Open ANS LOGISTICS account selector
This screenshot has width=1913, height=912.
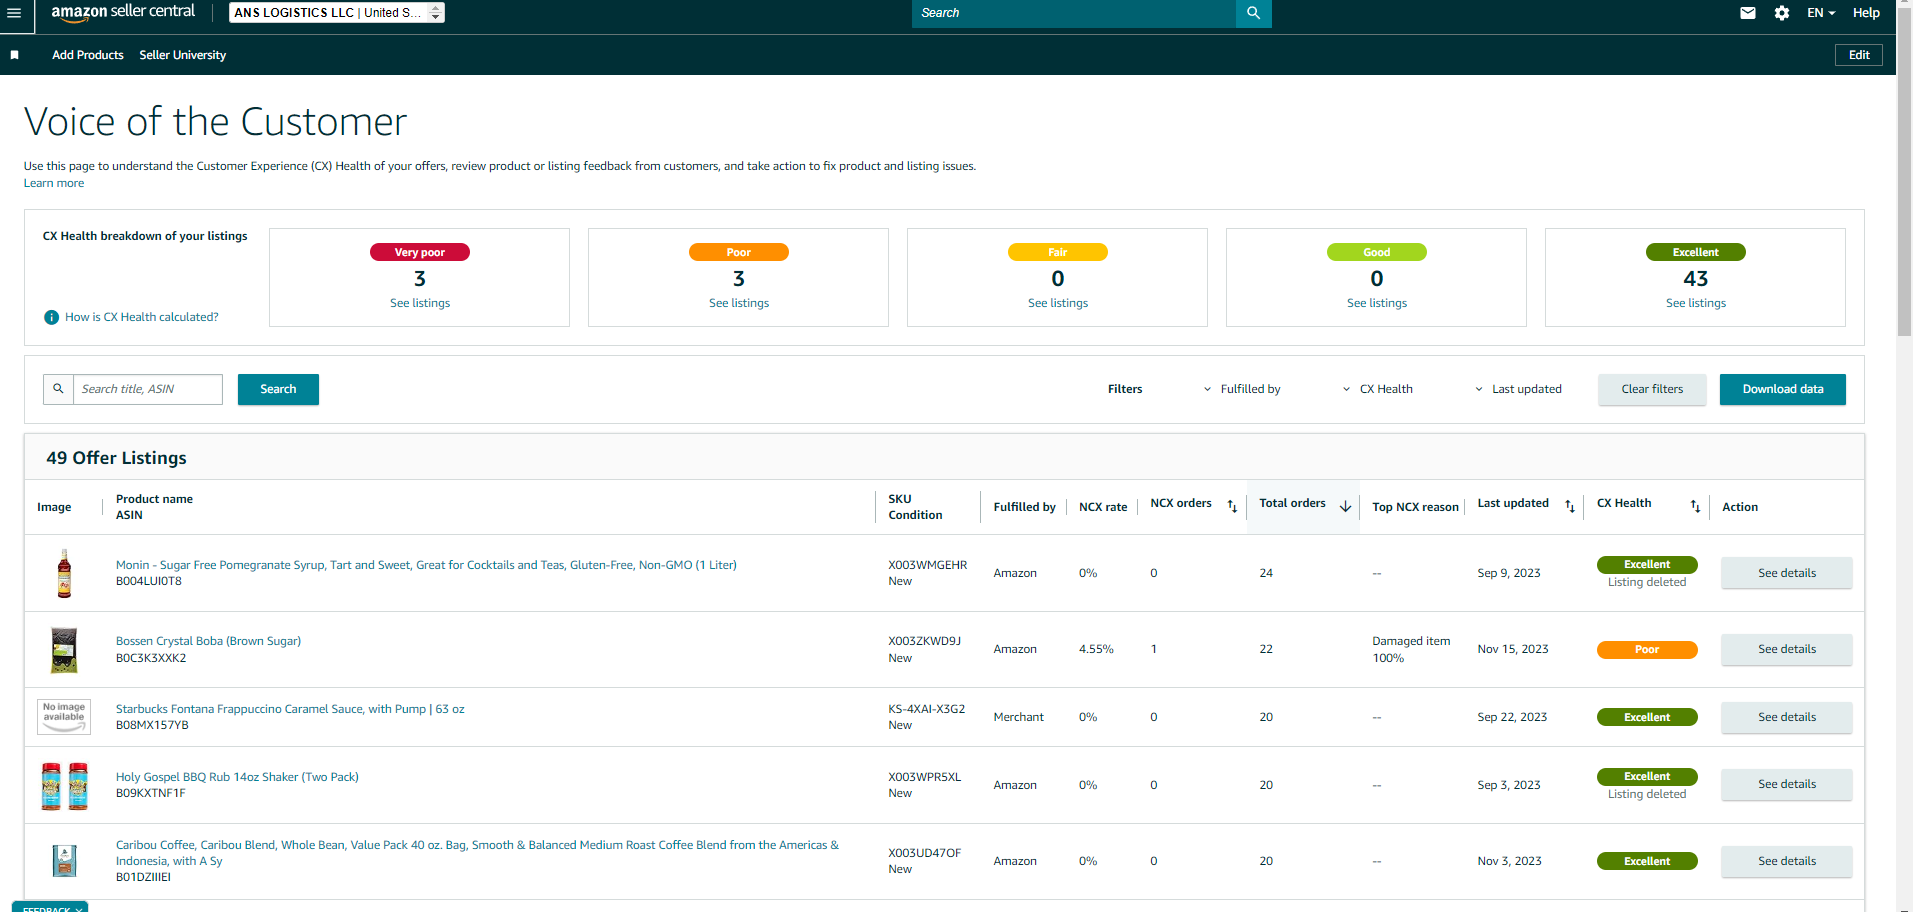pyautogui.click(x=337, y=12)
